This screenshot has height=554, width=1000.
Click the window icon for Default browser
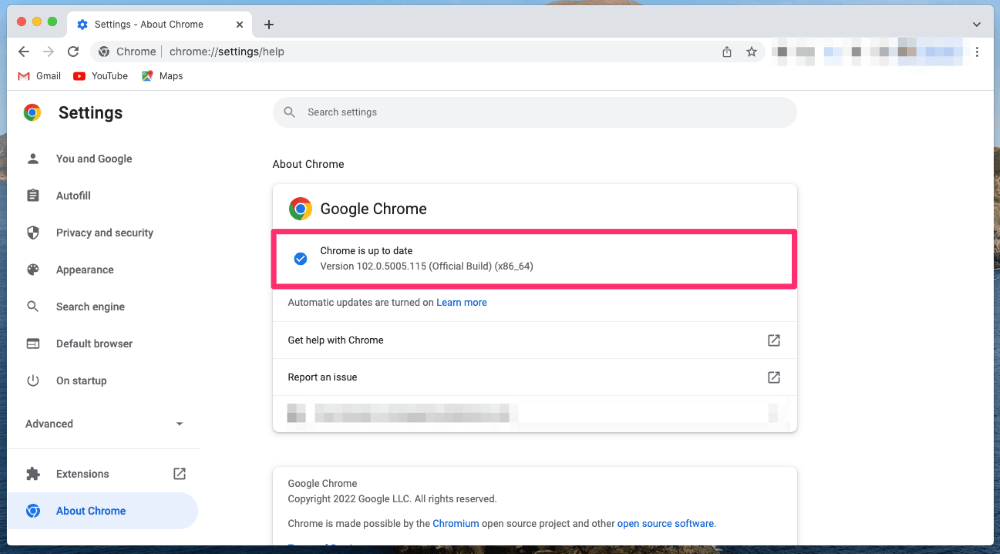pos(33,344)
